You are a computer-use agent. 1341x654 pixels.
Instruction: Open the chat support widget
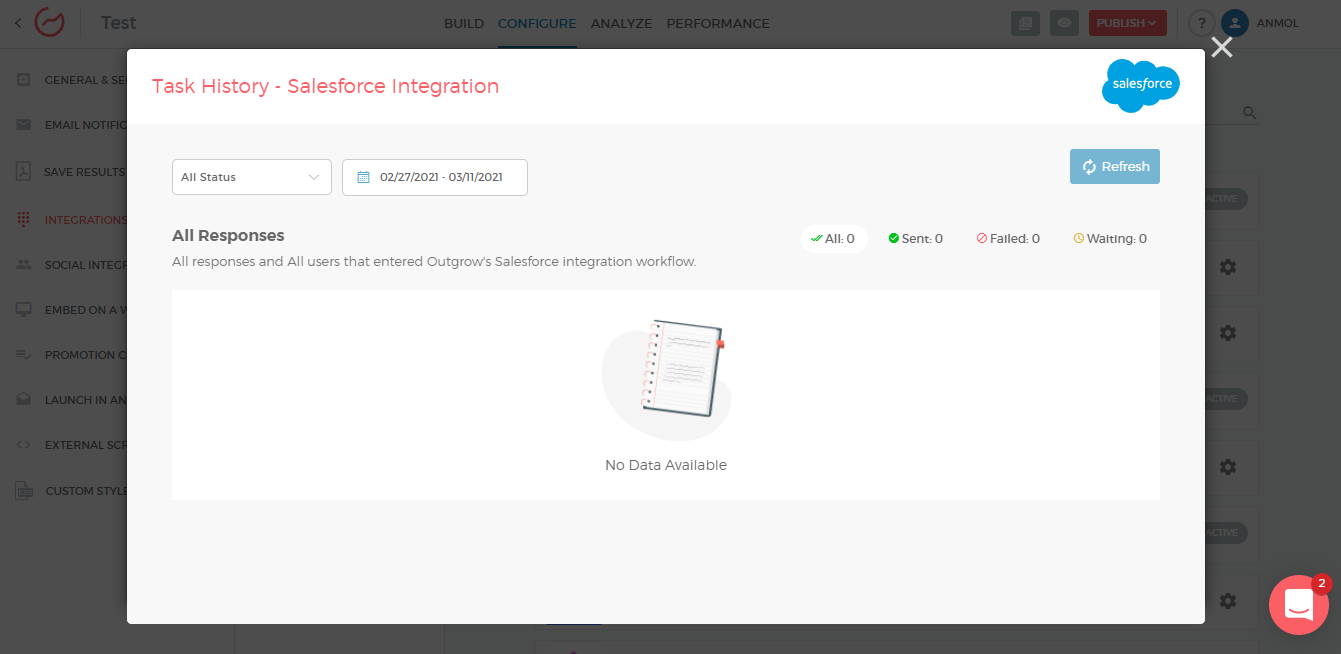pos(1298,605)
